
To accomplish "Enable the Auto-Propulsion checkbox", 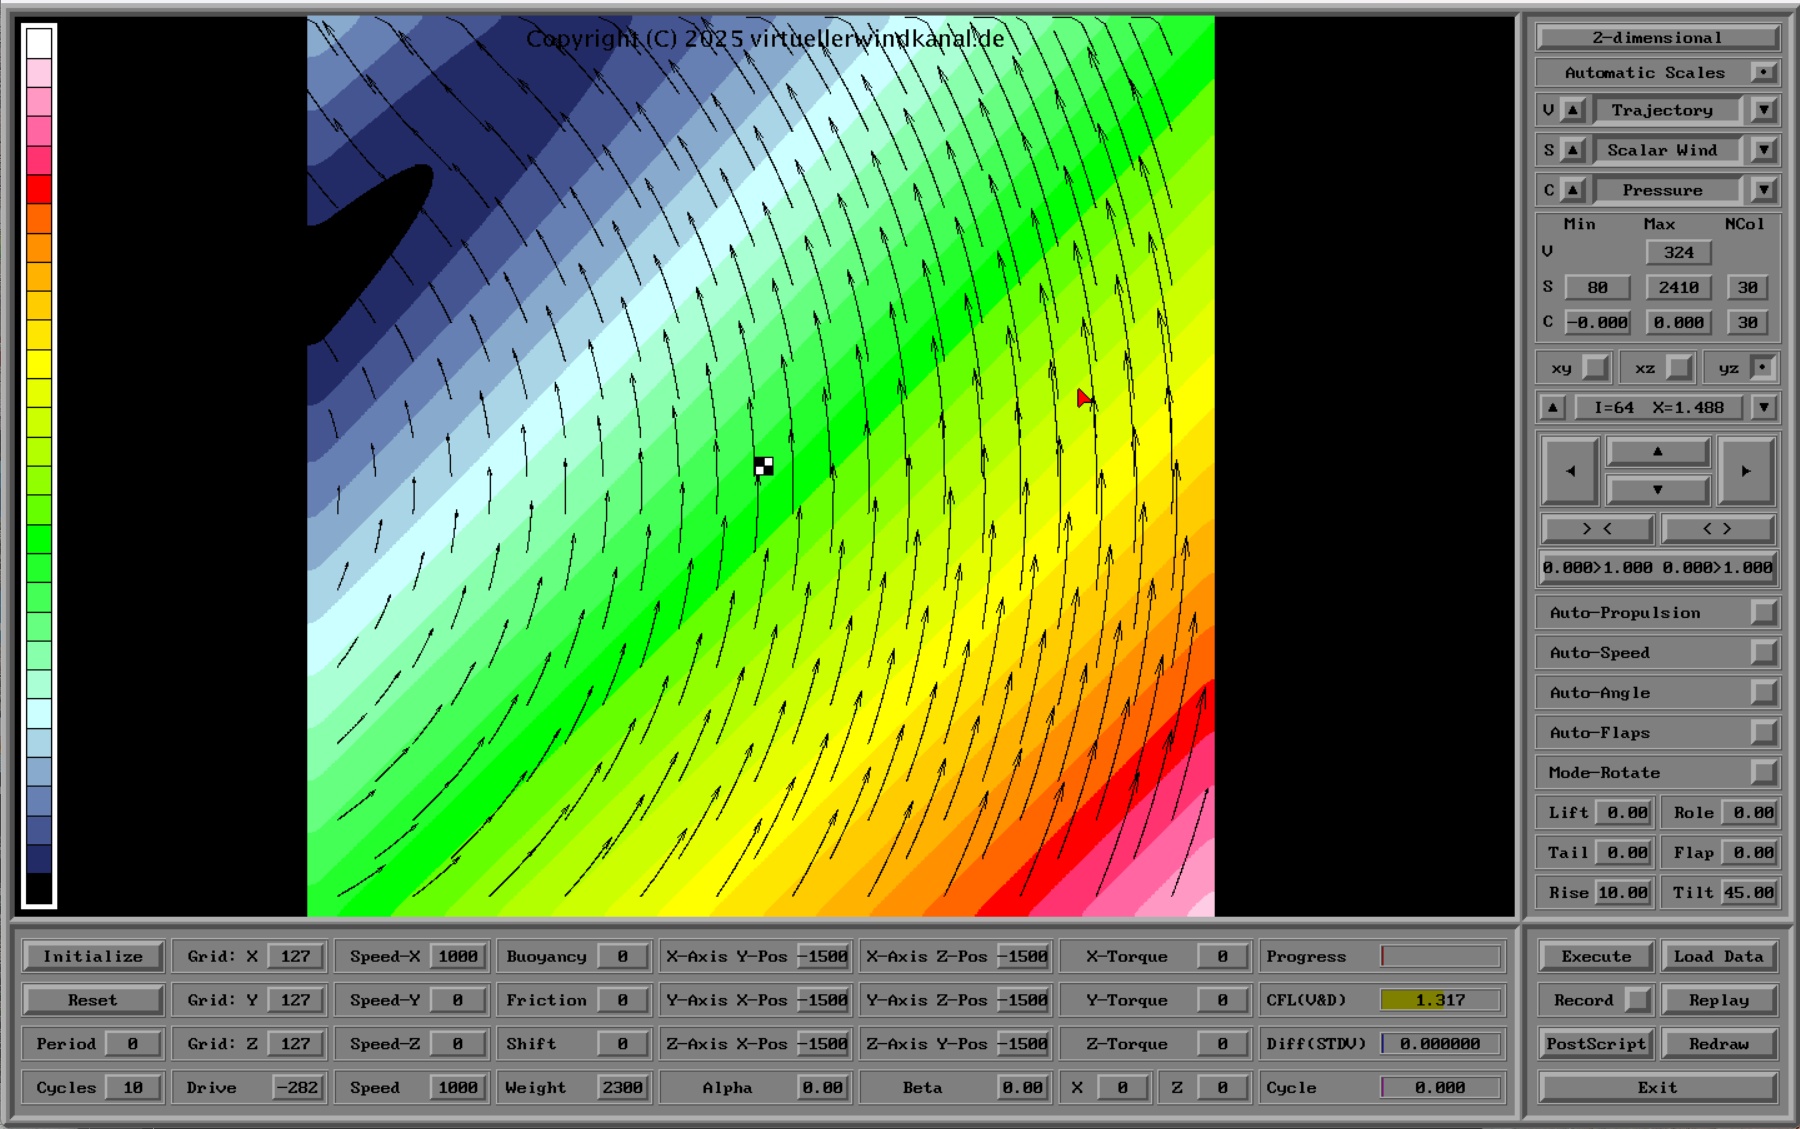I will [1763, 613].
